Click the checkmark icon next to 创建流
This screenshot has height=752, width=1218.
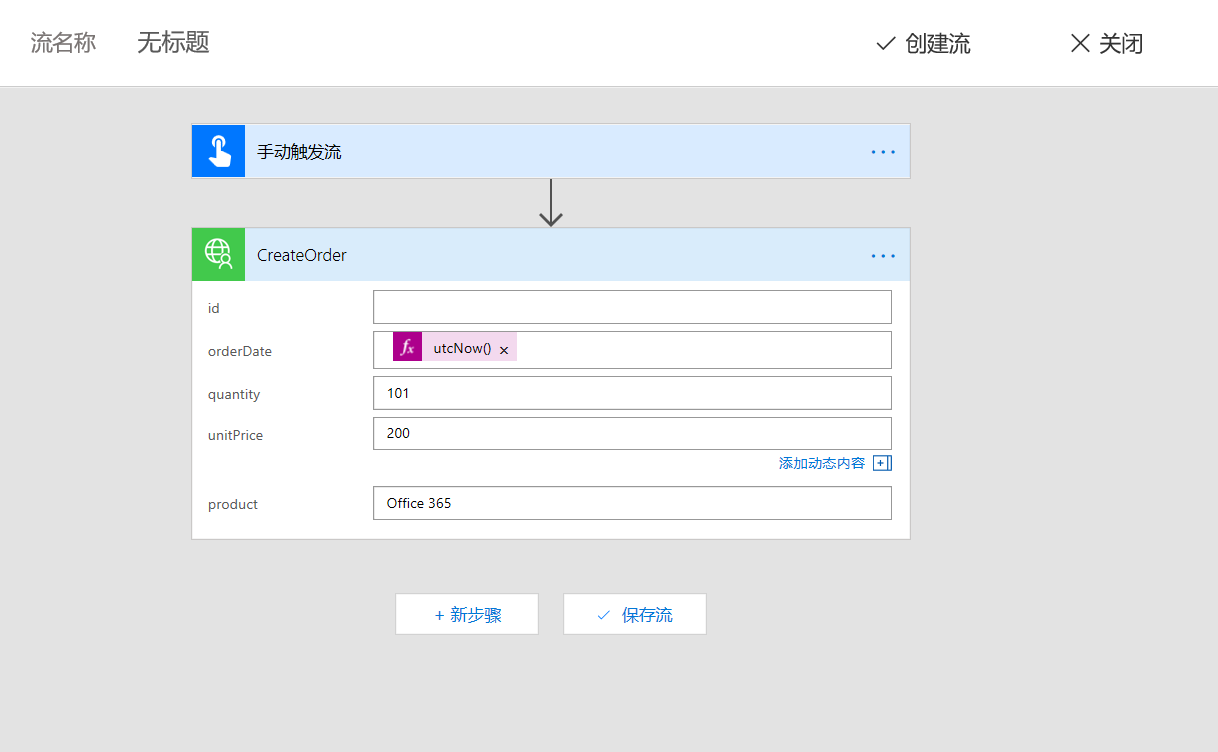point(884,43)
